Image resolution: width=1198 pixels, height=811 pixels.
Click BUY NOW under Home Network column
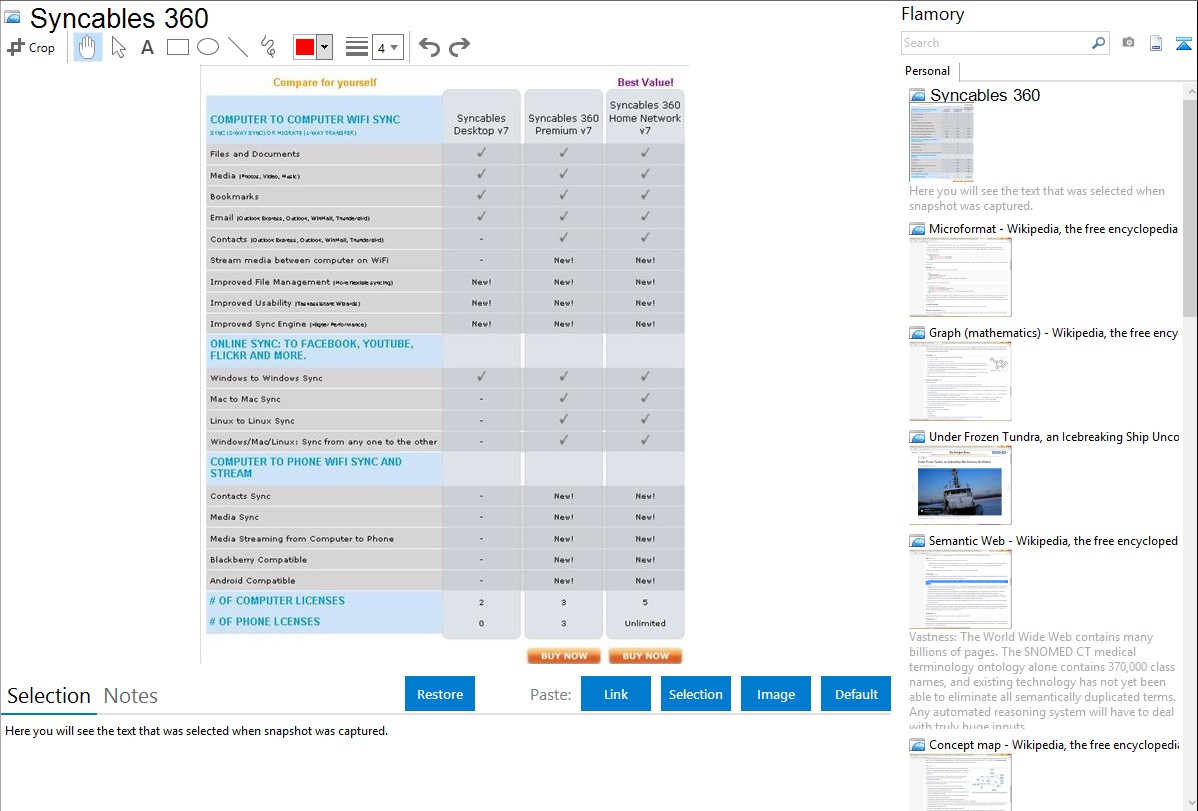646,656
